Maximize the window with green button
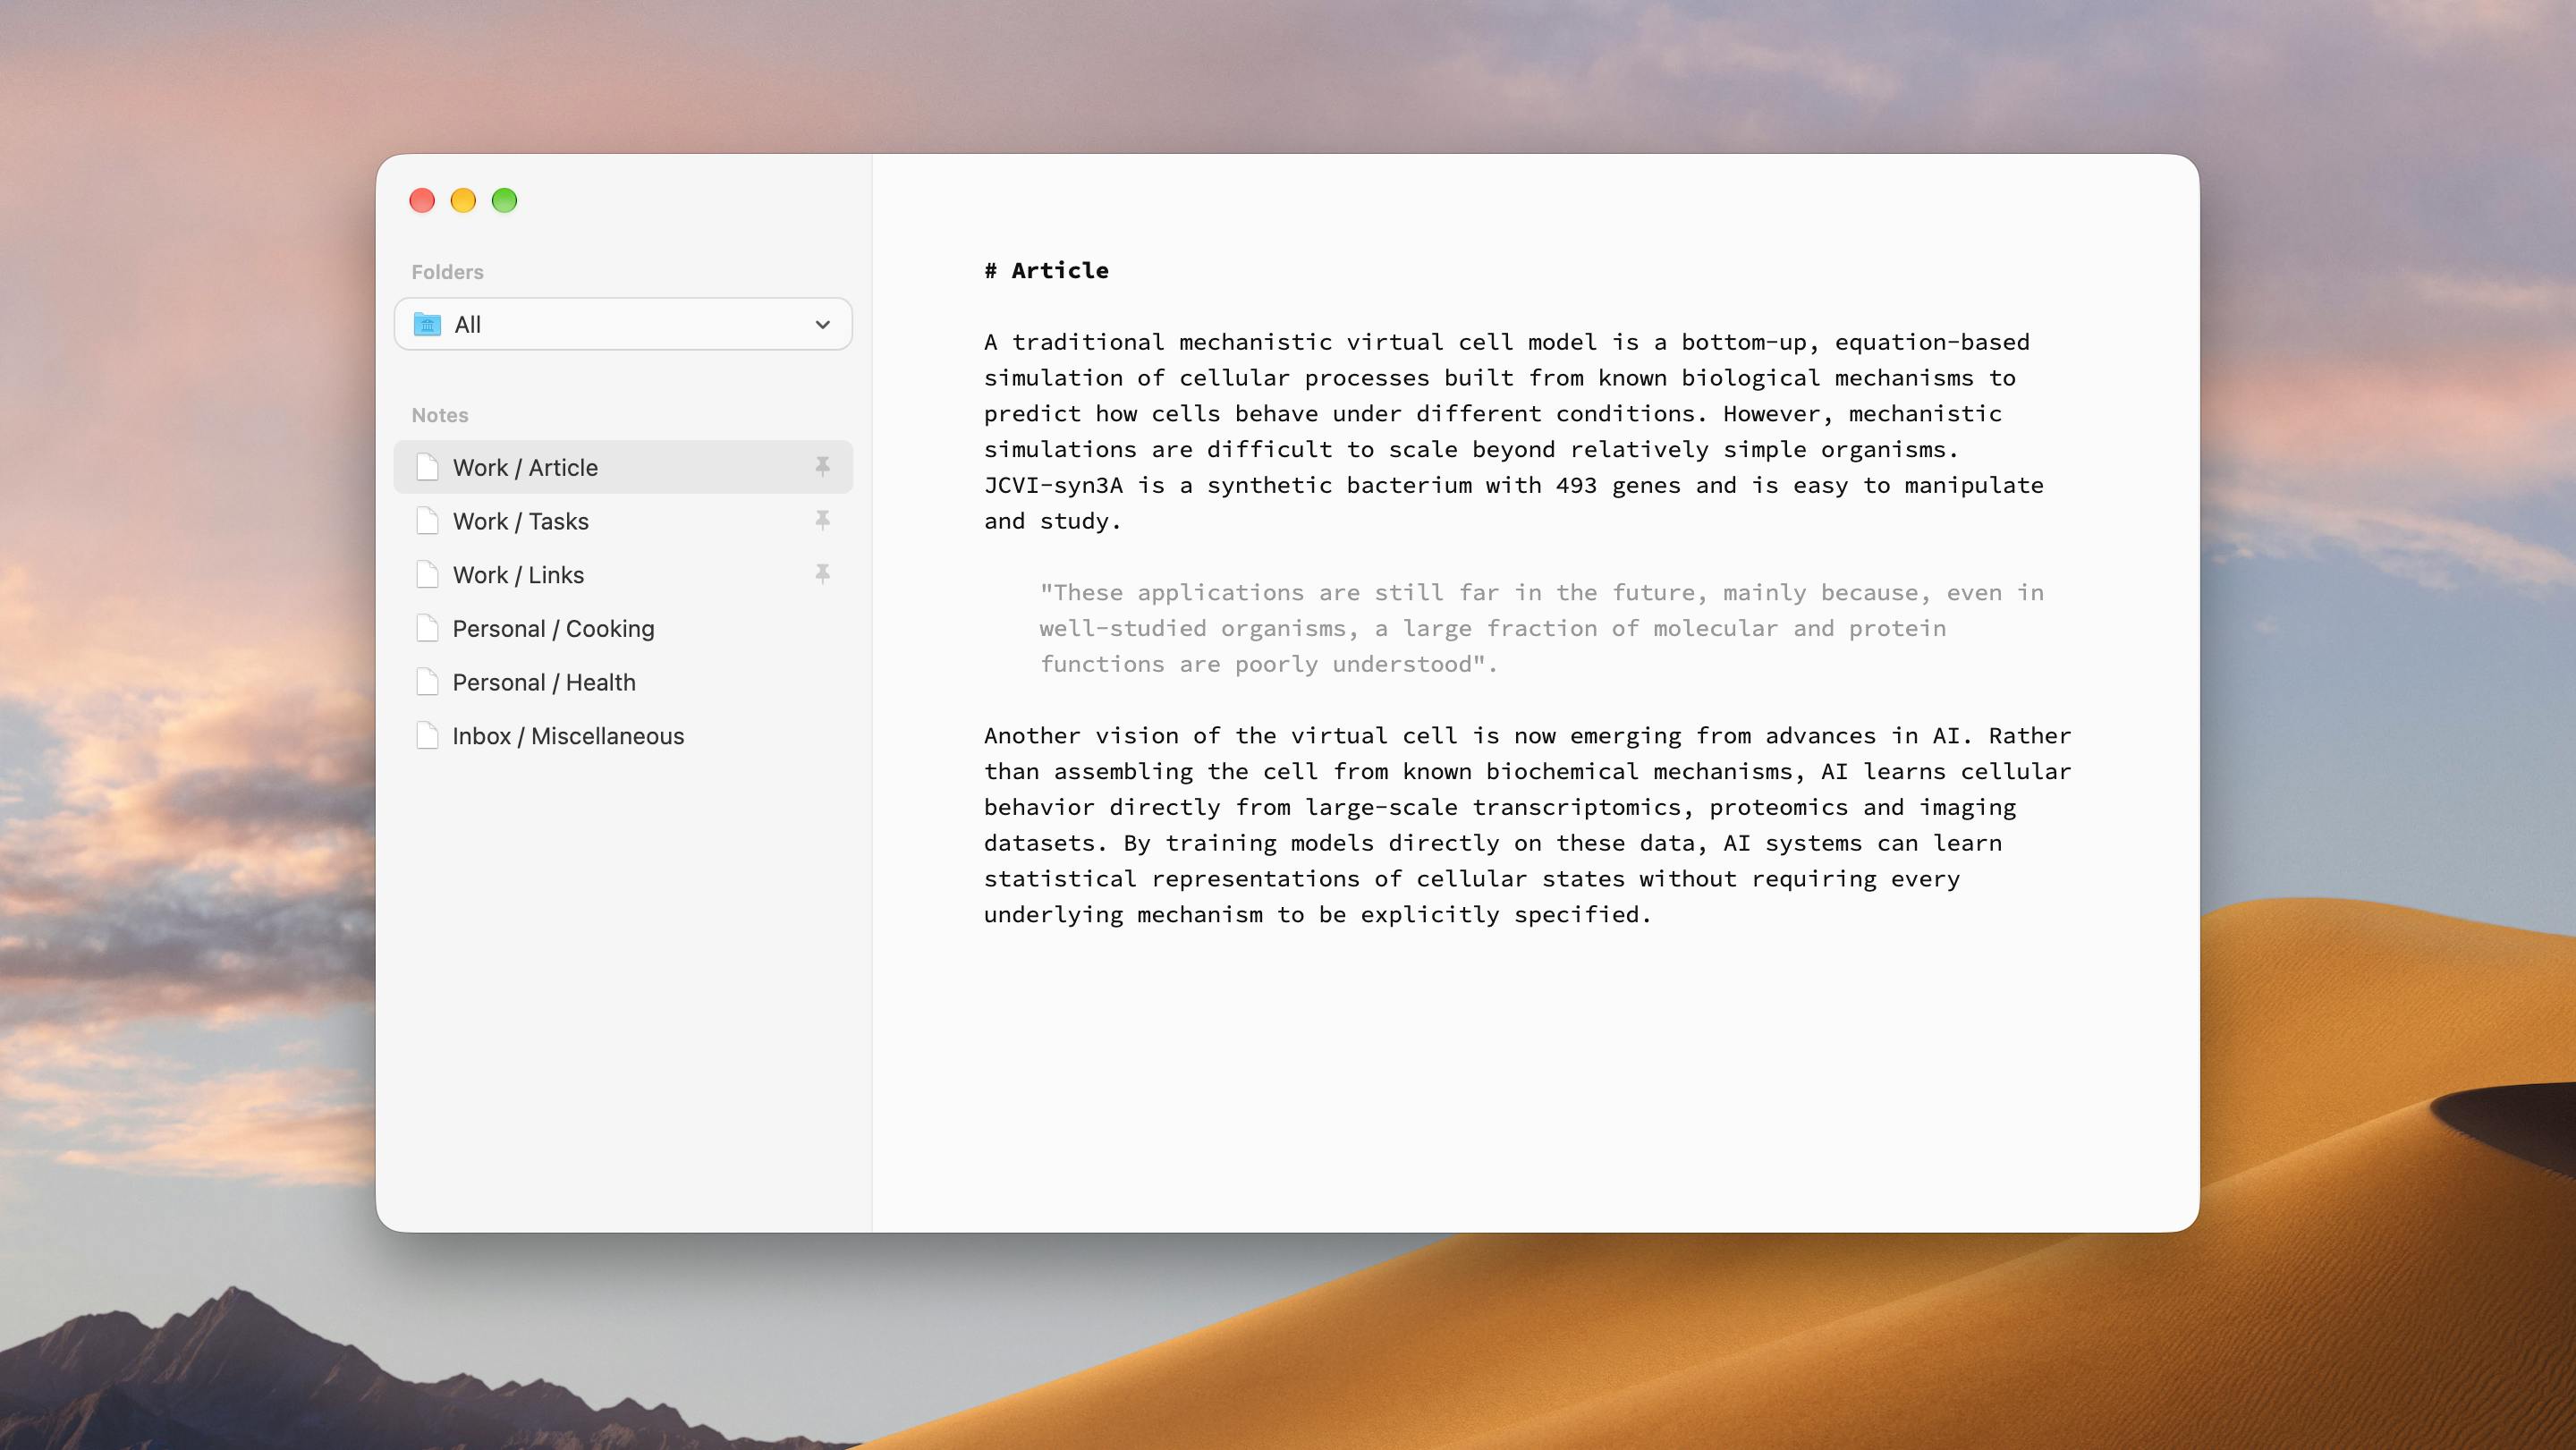Image resolution: width=2576 pixels, height=1450 pixels. pos(504,201)
